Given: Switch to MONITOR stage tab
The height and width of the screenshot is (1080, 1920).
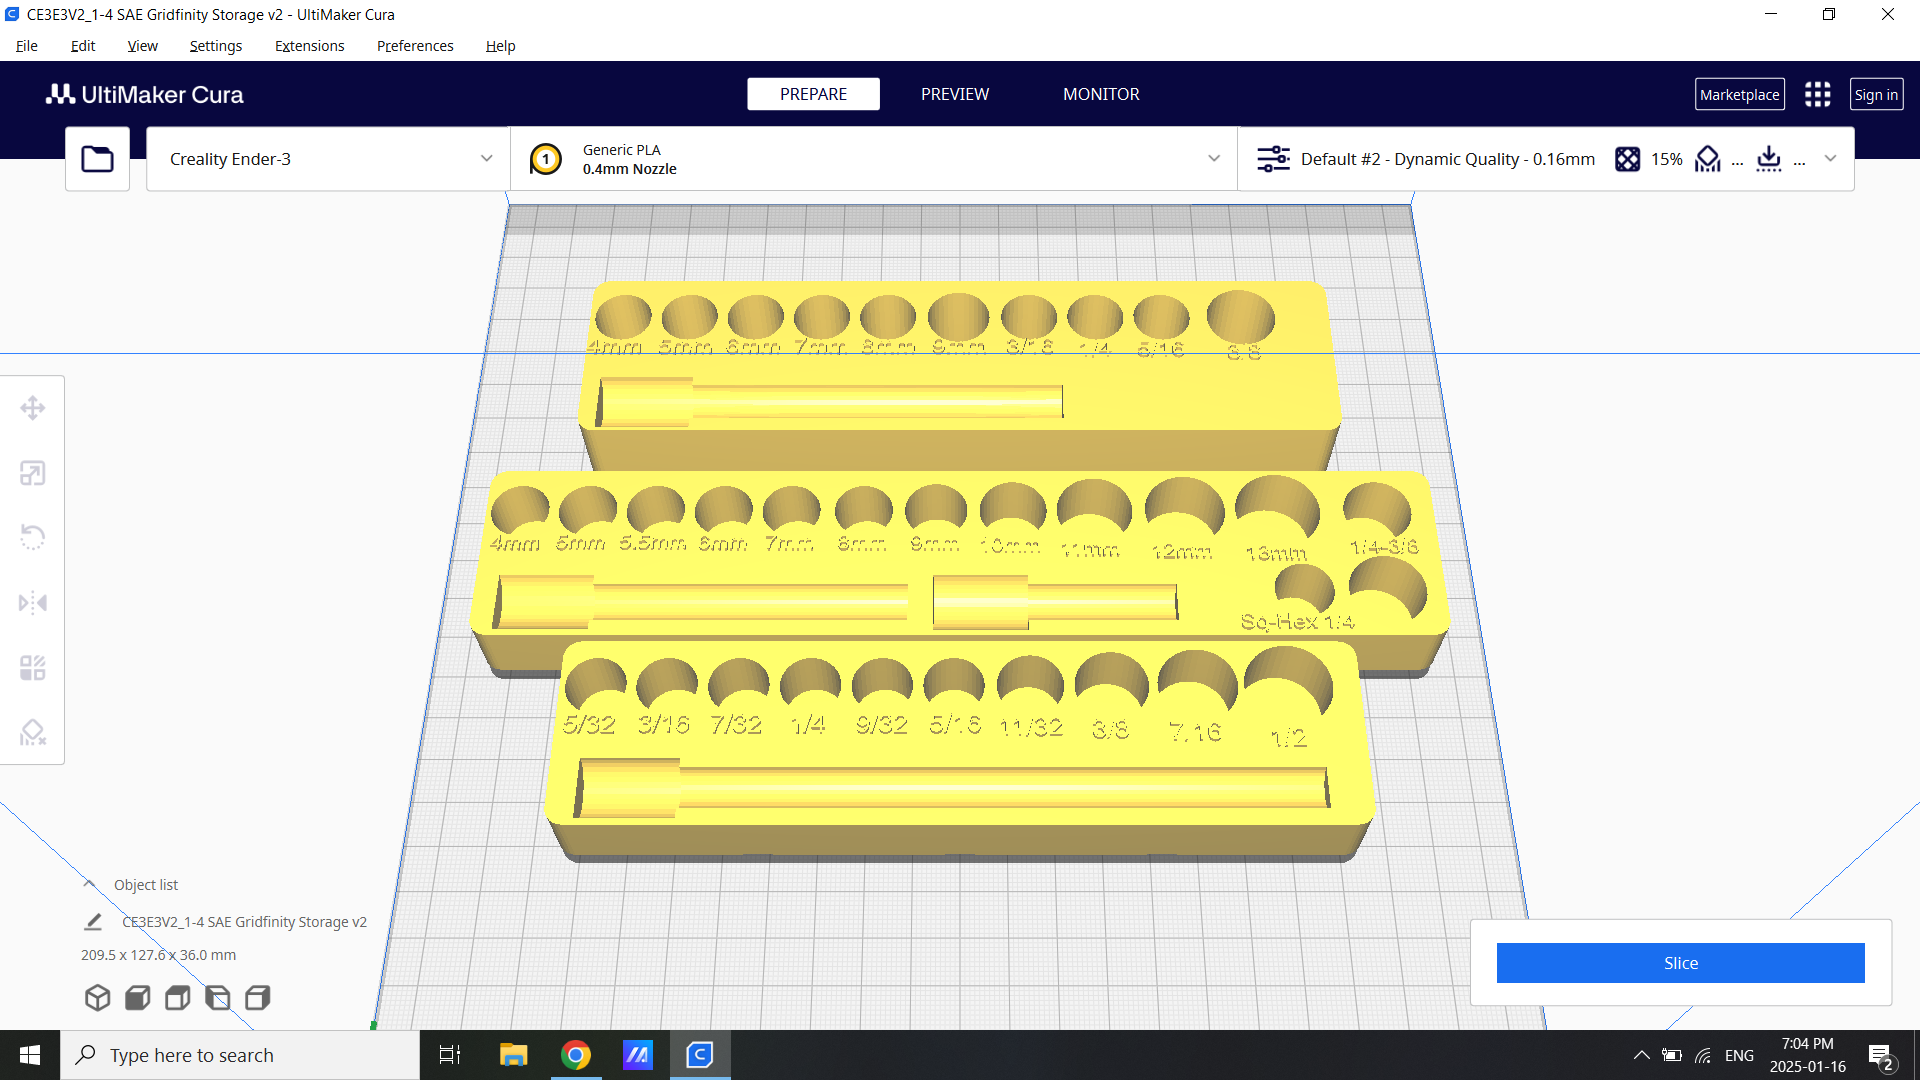Looking at the screenshot, I should (x=1101, y=94).
